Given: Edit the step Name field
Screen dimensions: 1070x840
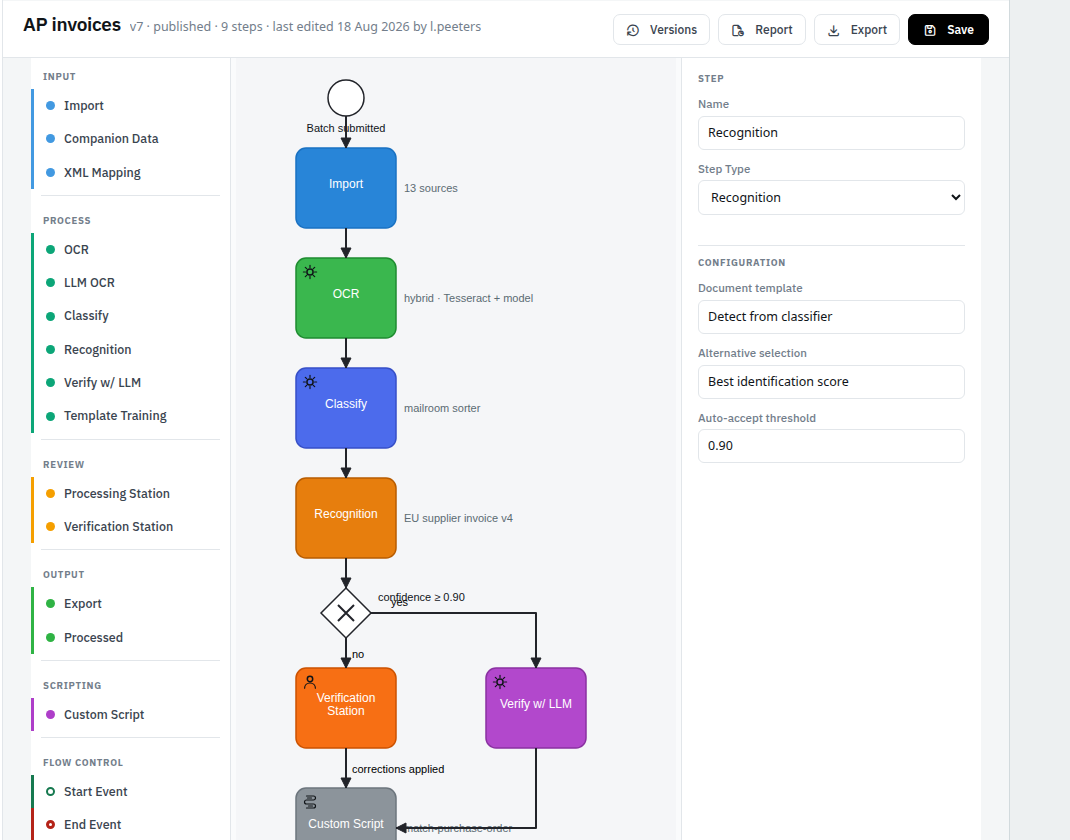Looking at the screenshot, I should 831,133.
